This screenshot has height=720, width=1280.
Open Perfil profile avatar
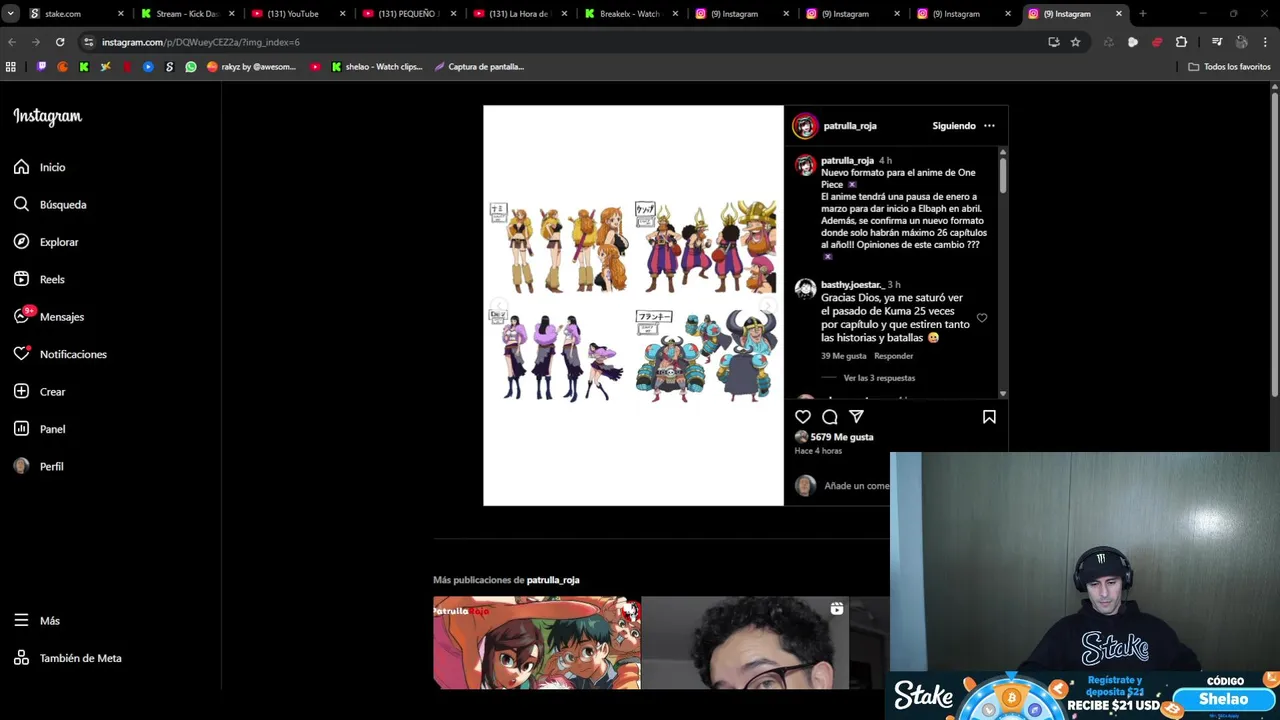(x=21, y=466)
